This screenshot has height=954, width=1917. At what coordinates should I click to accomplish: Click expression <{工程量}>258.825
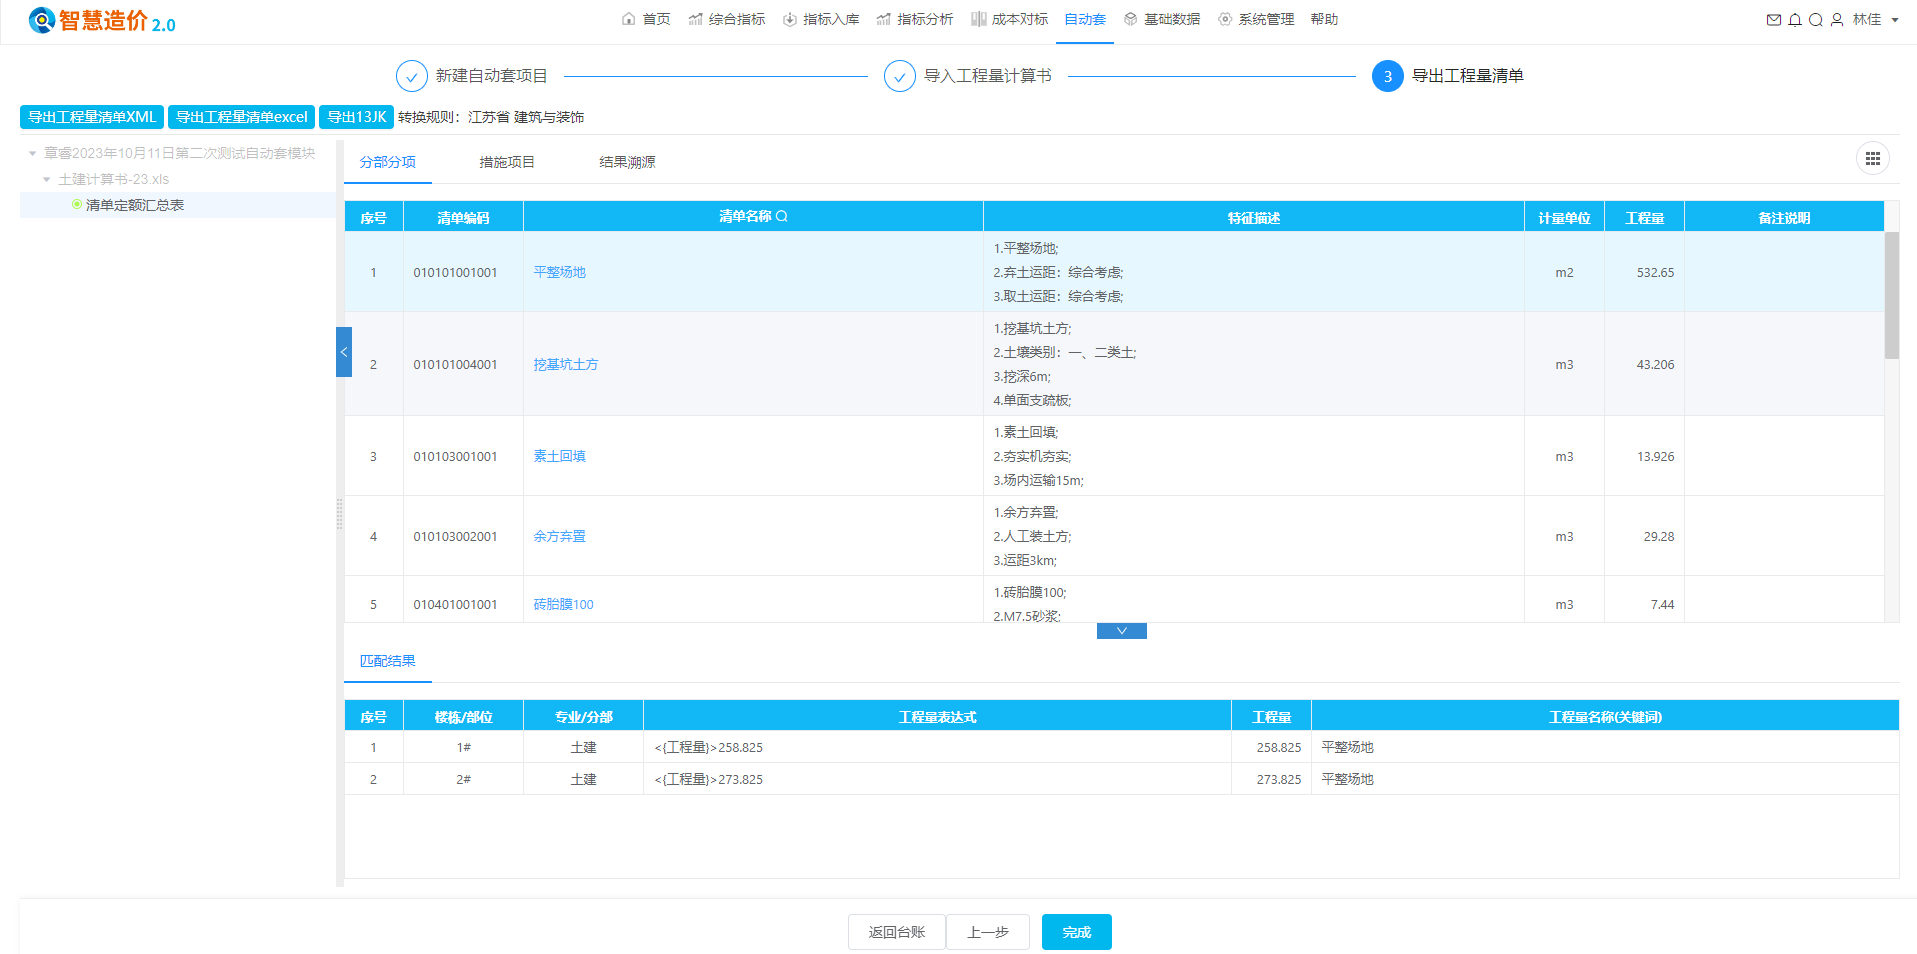(709, 747)
